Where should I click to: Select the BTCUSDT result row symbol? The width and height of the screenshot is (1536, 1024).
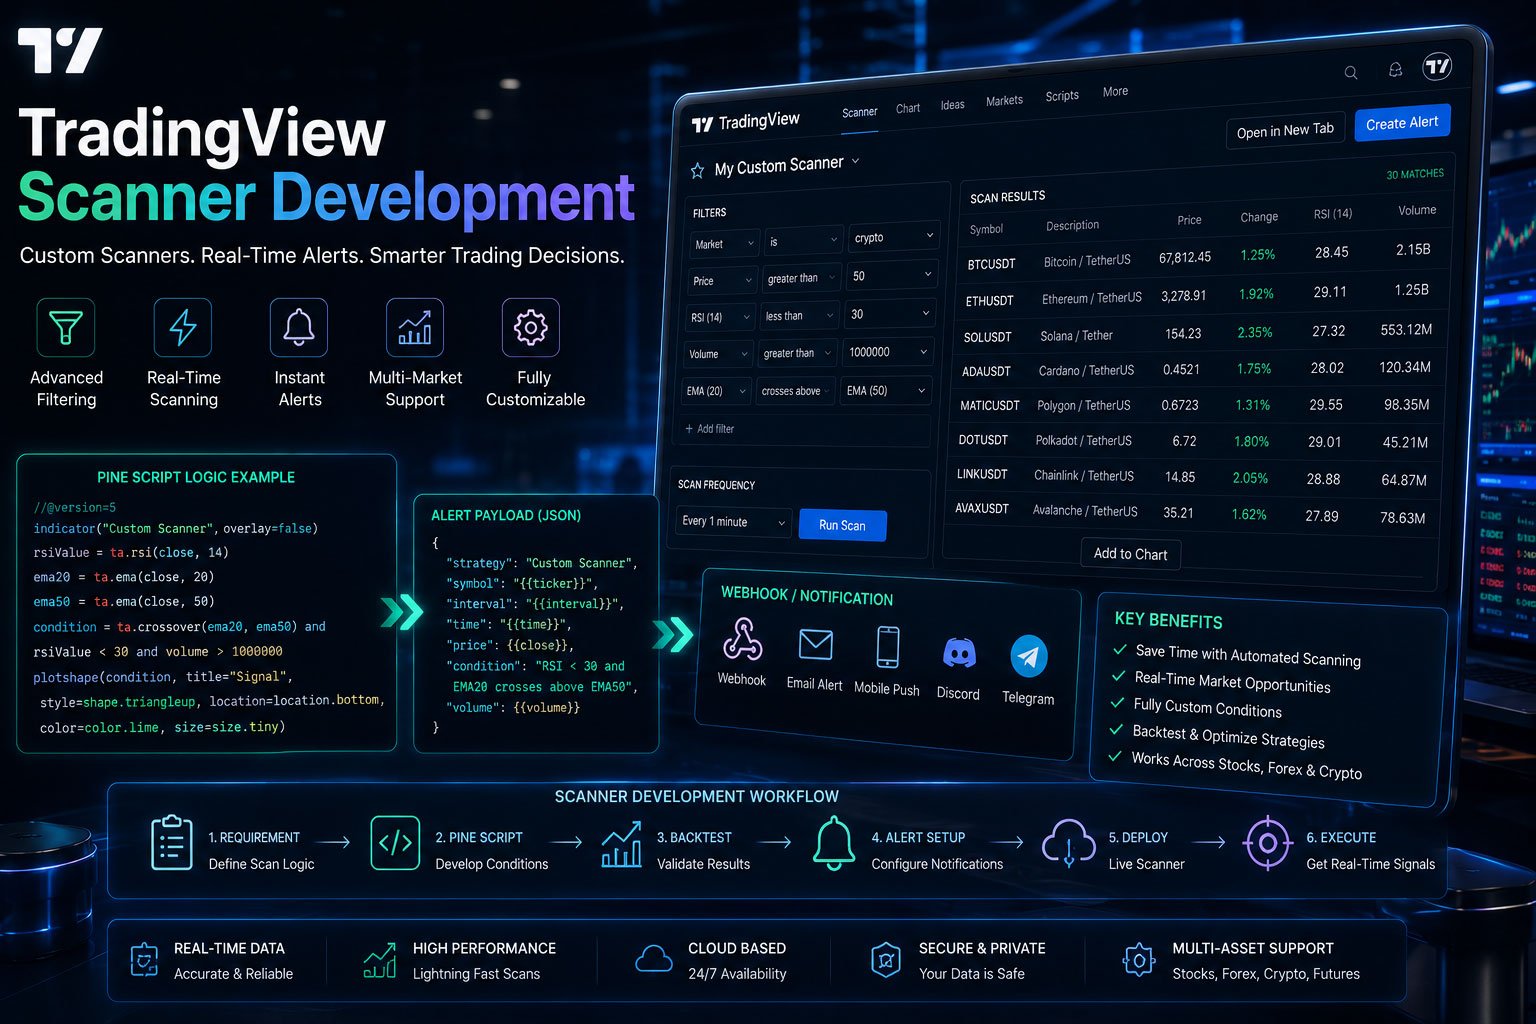click(991, 264)
